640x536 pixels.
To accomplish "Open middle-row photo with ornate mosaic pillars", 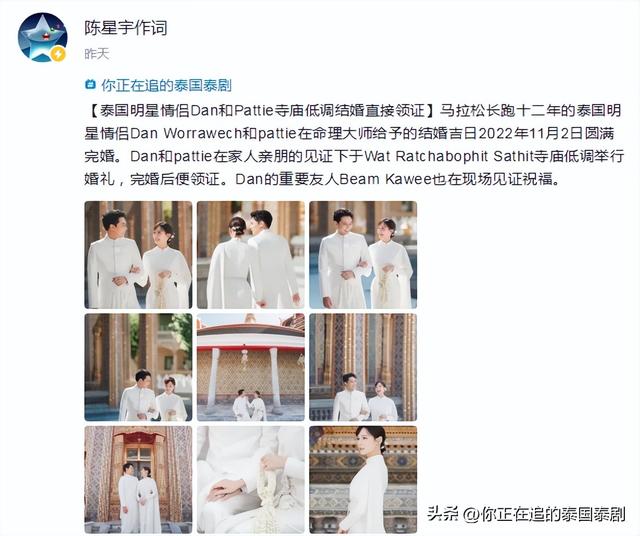I will (x=363, y=367).
